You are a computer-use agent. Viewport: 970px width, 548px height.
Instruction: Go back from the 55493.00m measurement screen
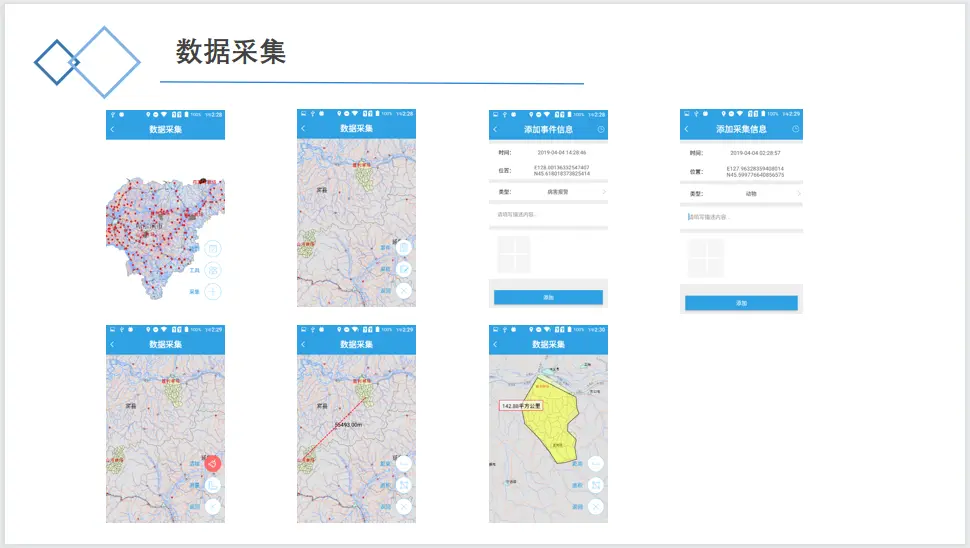click(303, 344)
